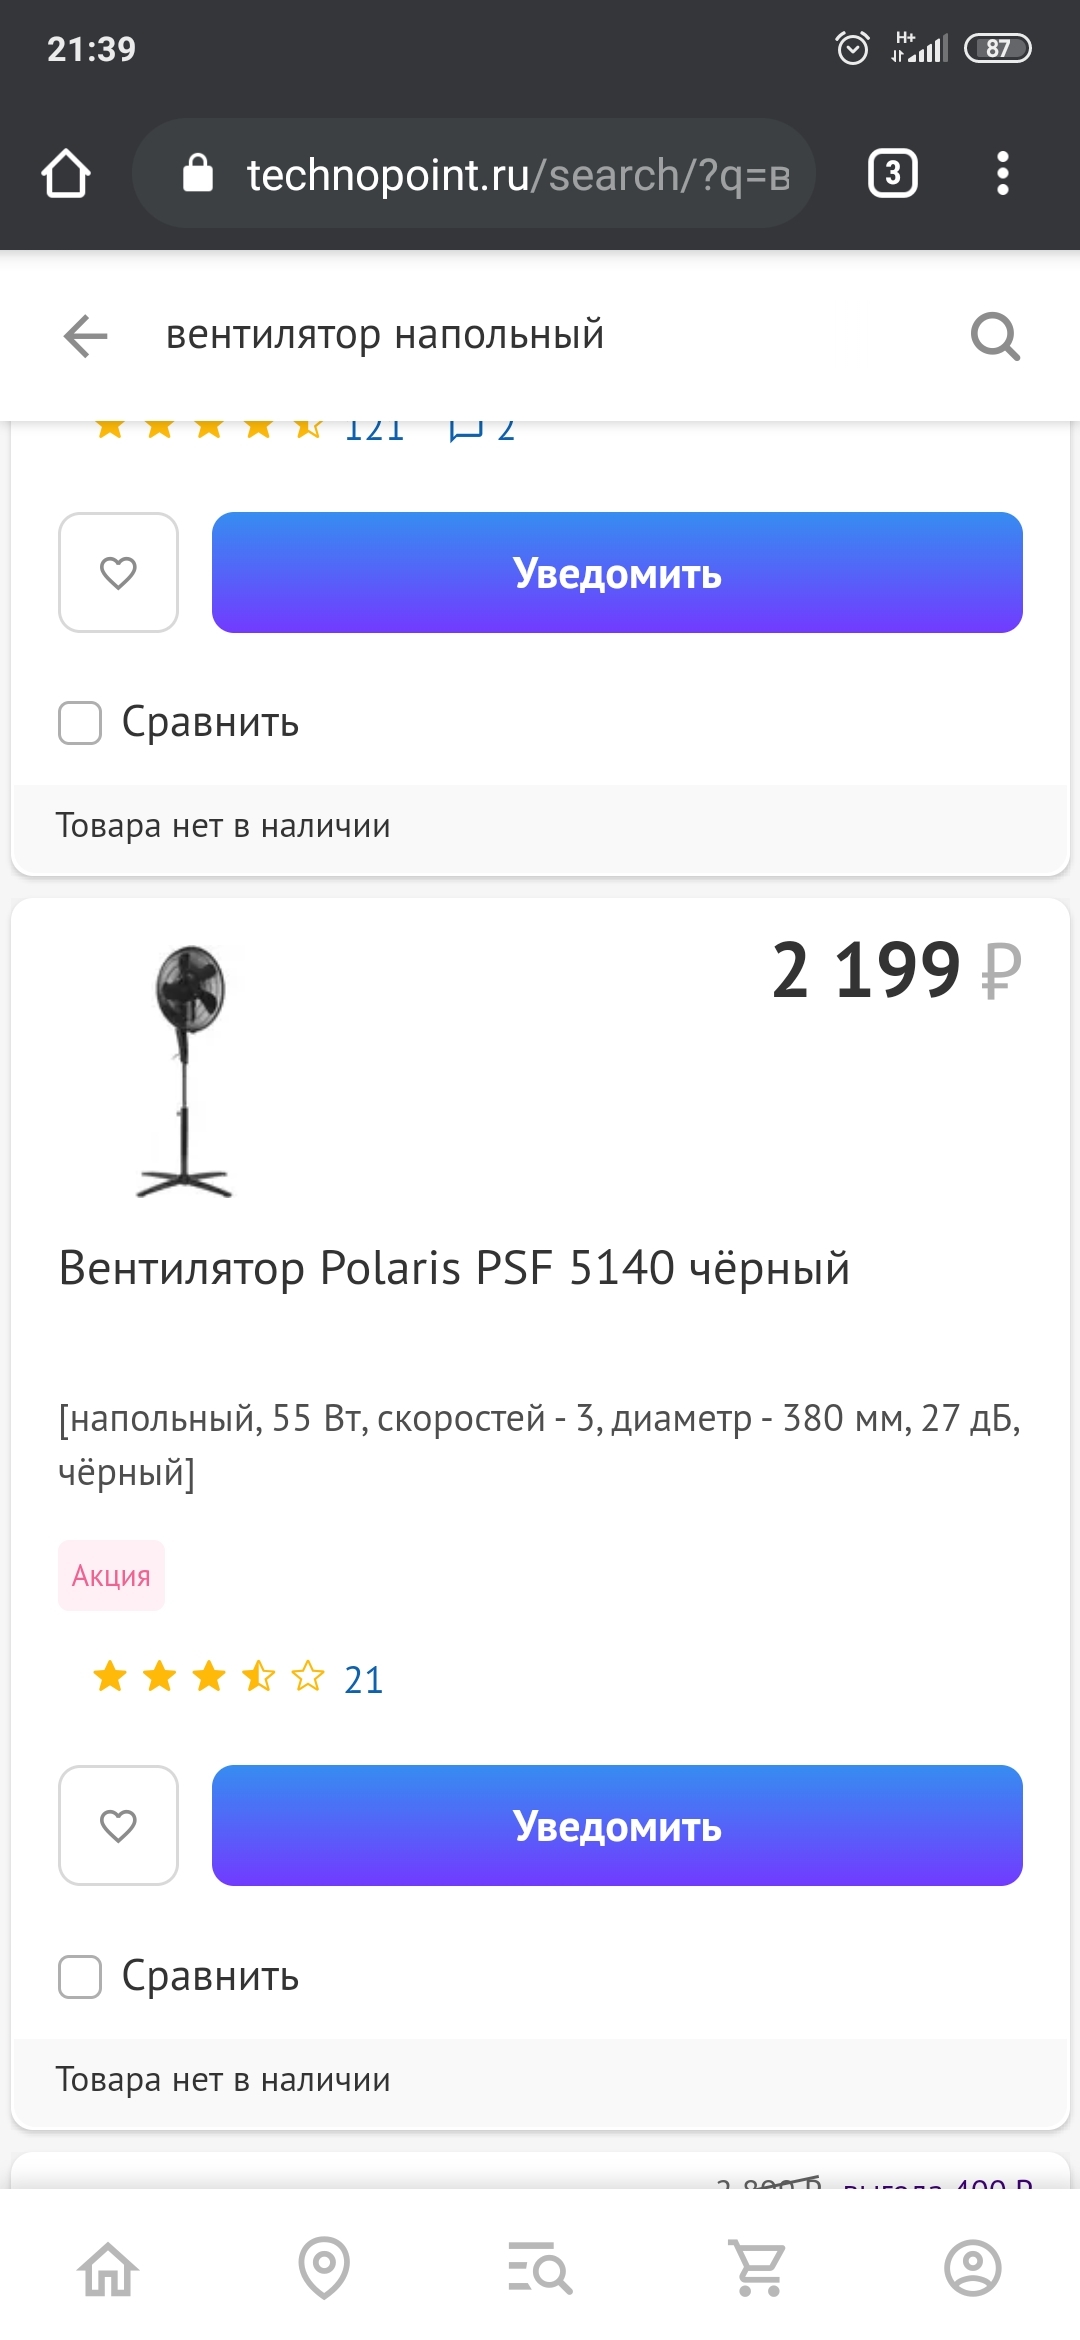
Task: Tap the magnifier search icon
Action: tap(995, 336)
